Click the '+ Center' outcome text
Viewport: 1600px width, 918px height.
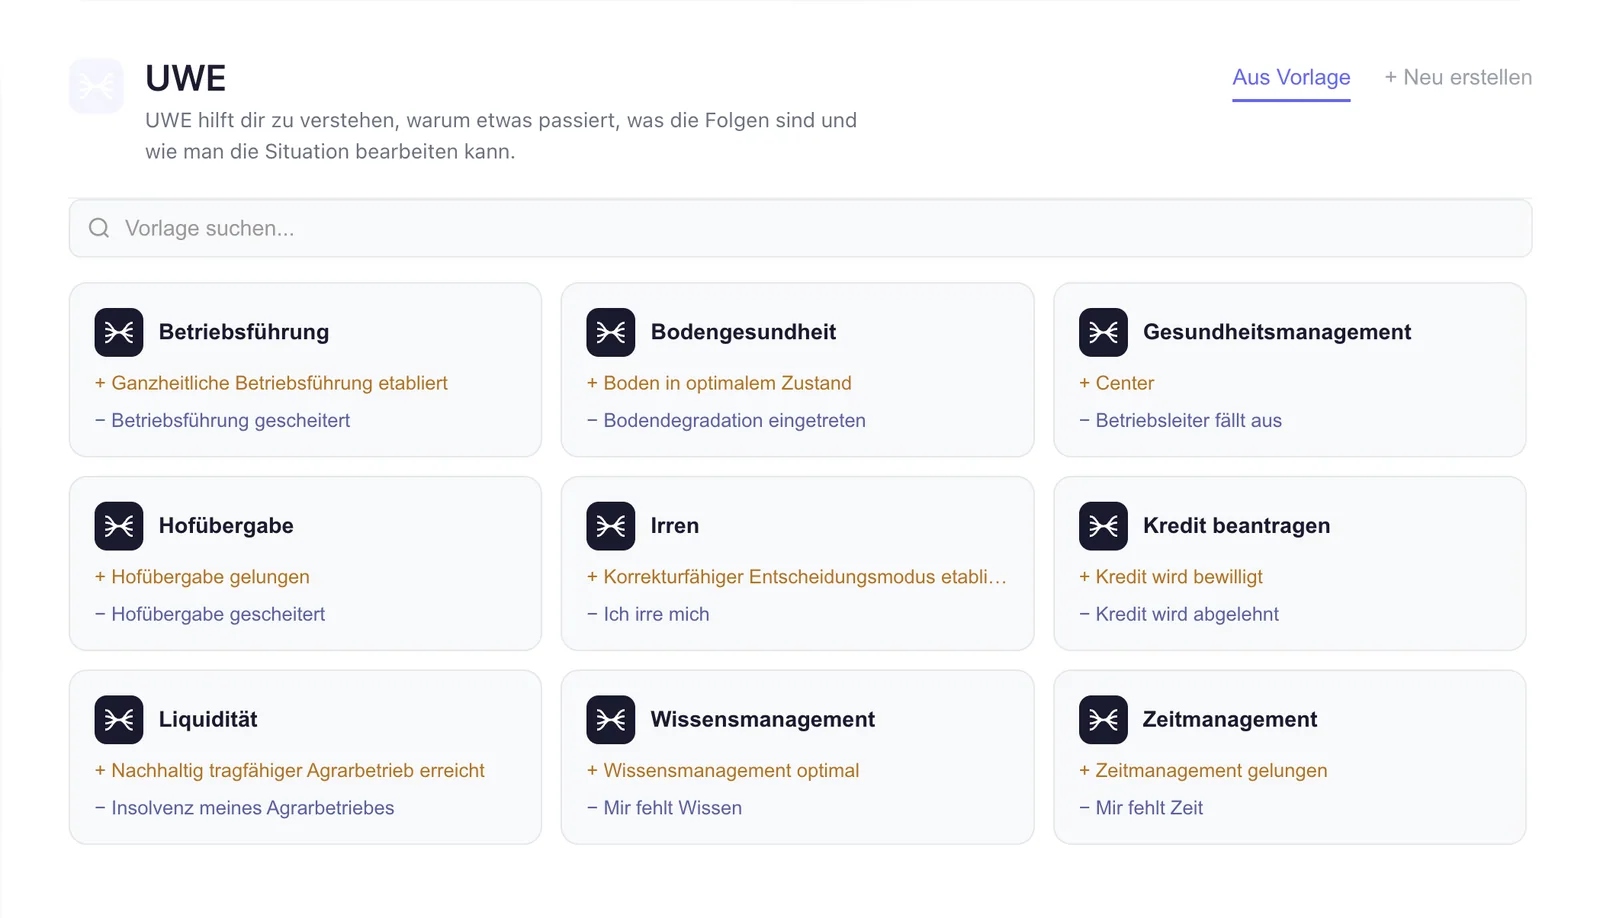coord(1116,383)
